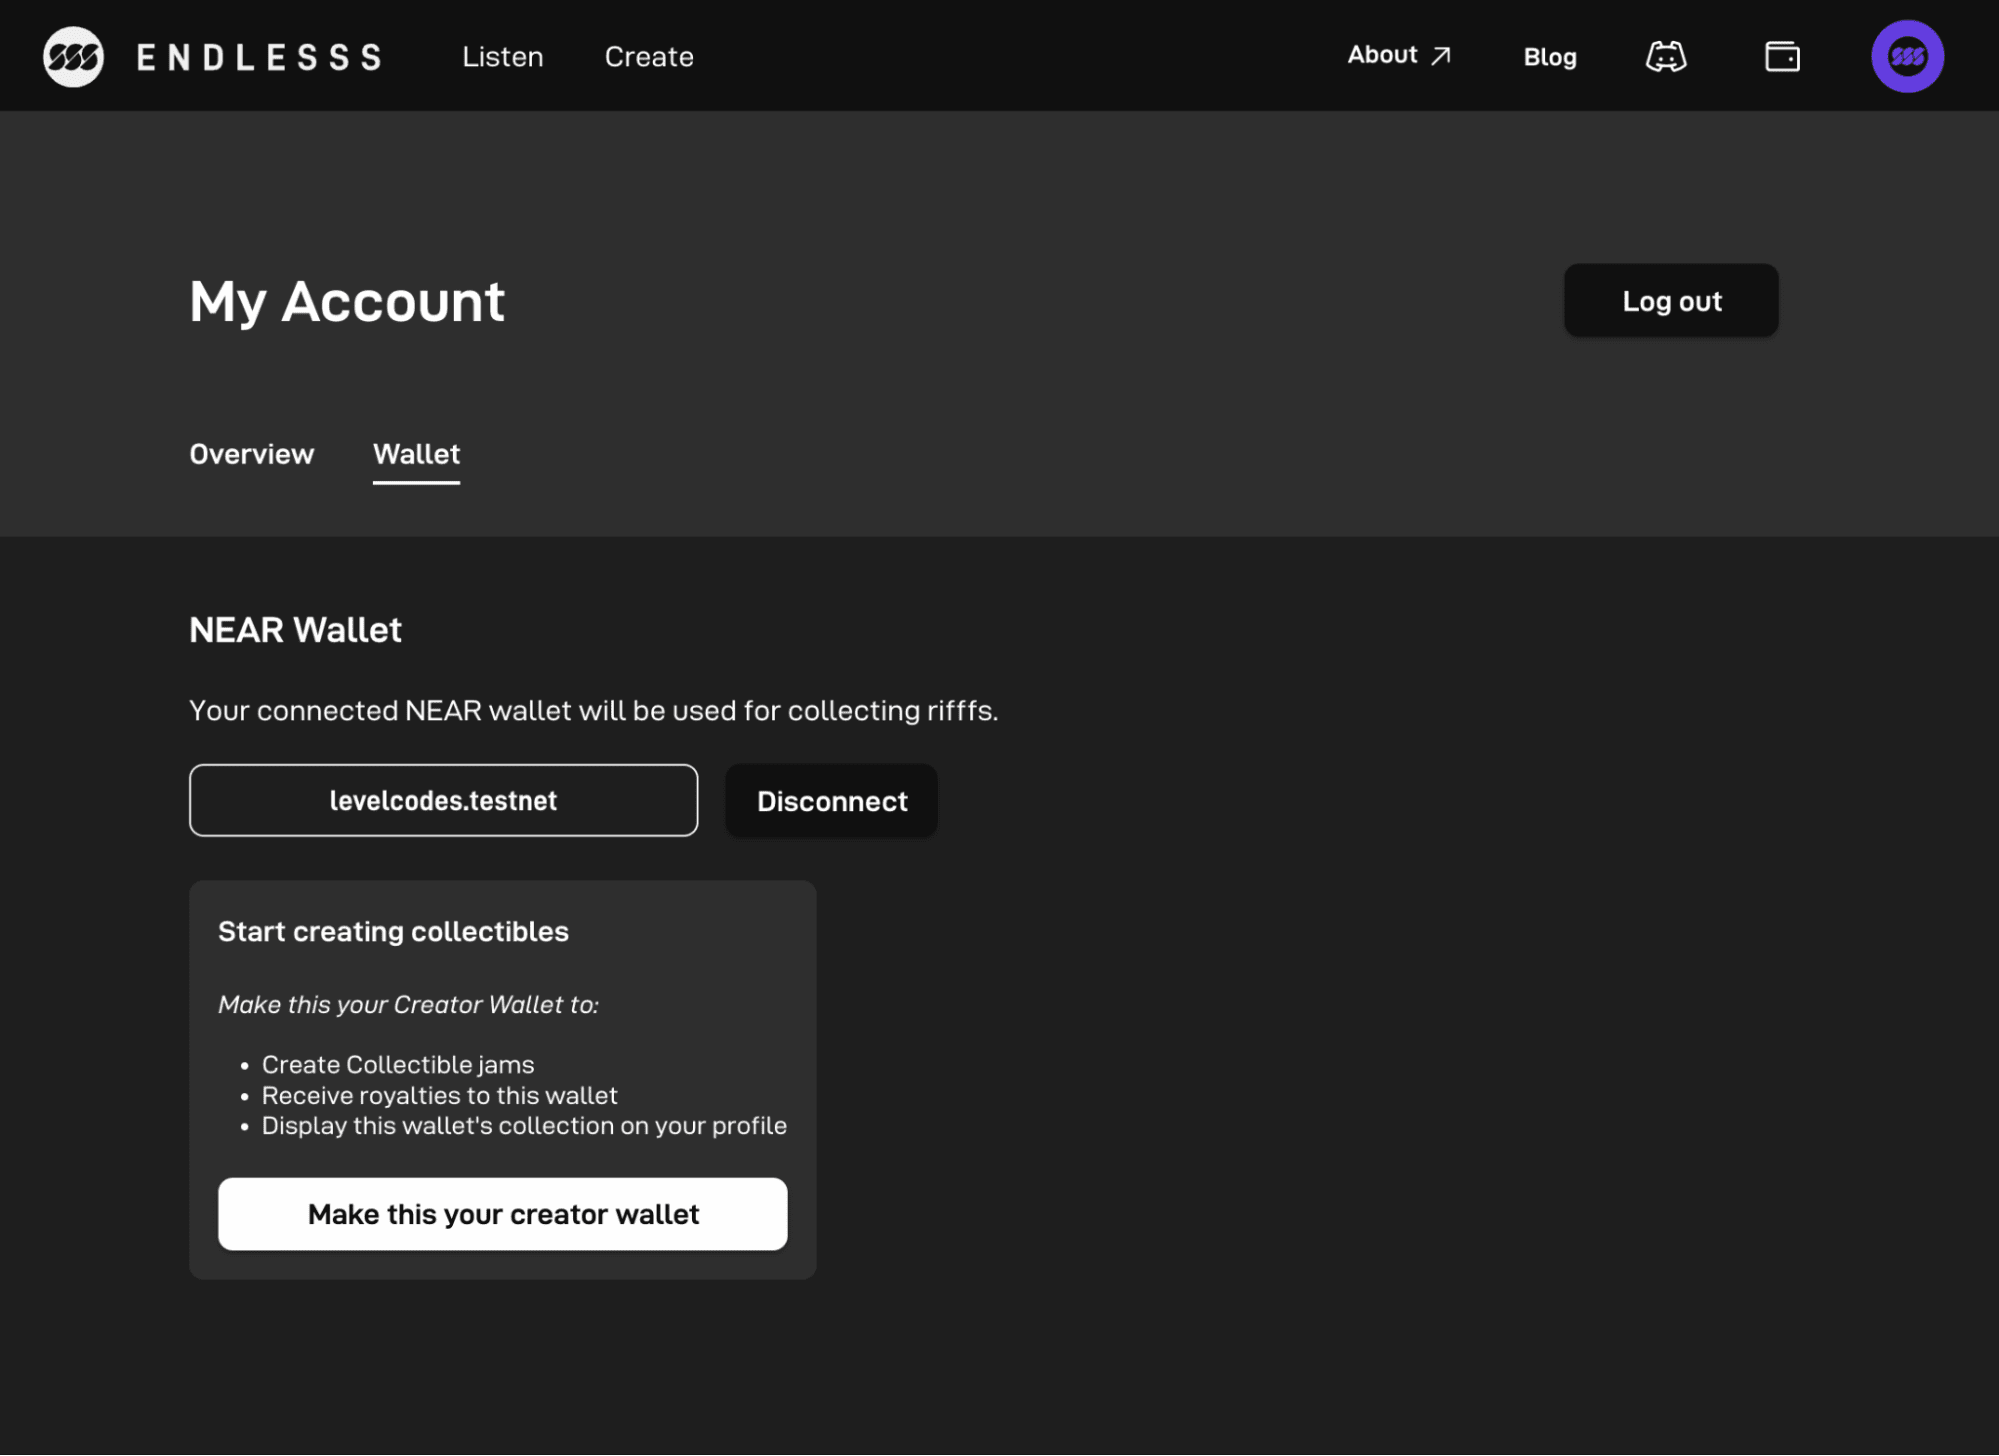Open the wallet icon in header

(1781, 57)
